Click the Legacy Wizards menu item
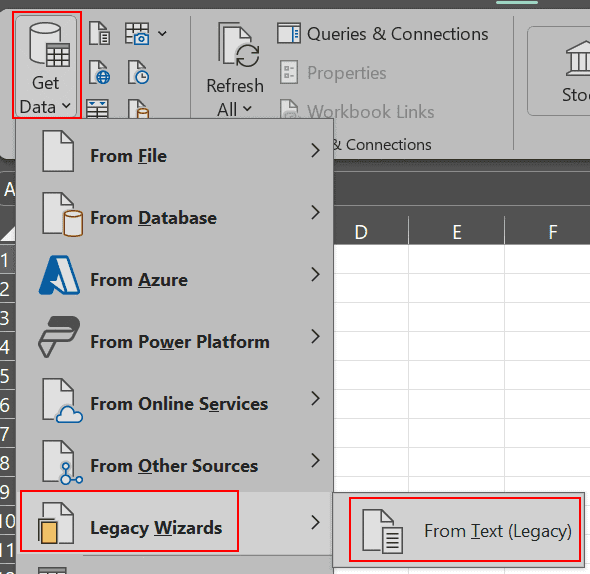The width and height of the screenshot is (590, 574). pos(175,522)
